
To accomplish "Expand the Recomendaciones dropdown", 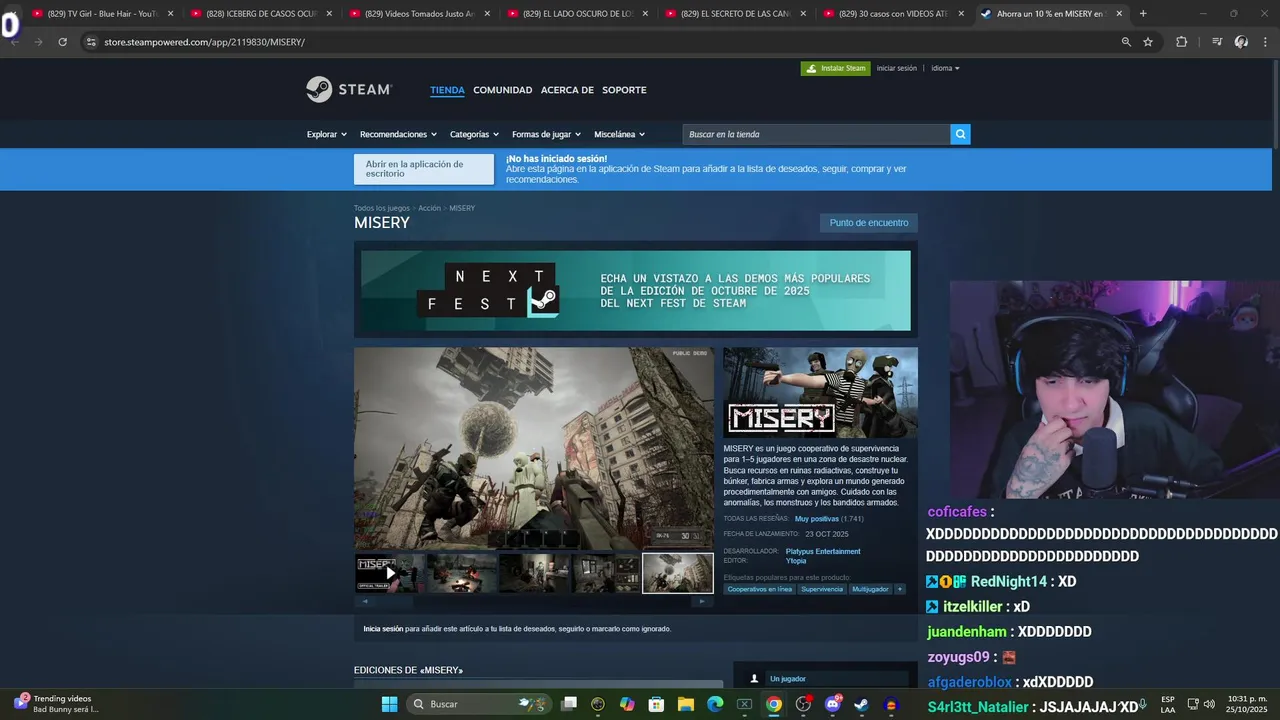I will (399, 134).
